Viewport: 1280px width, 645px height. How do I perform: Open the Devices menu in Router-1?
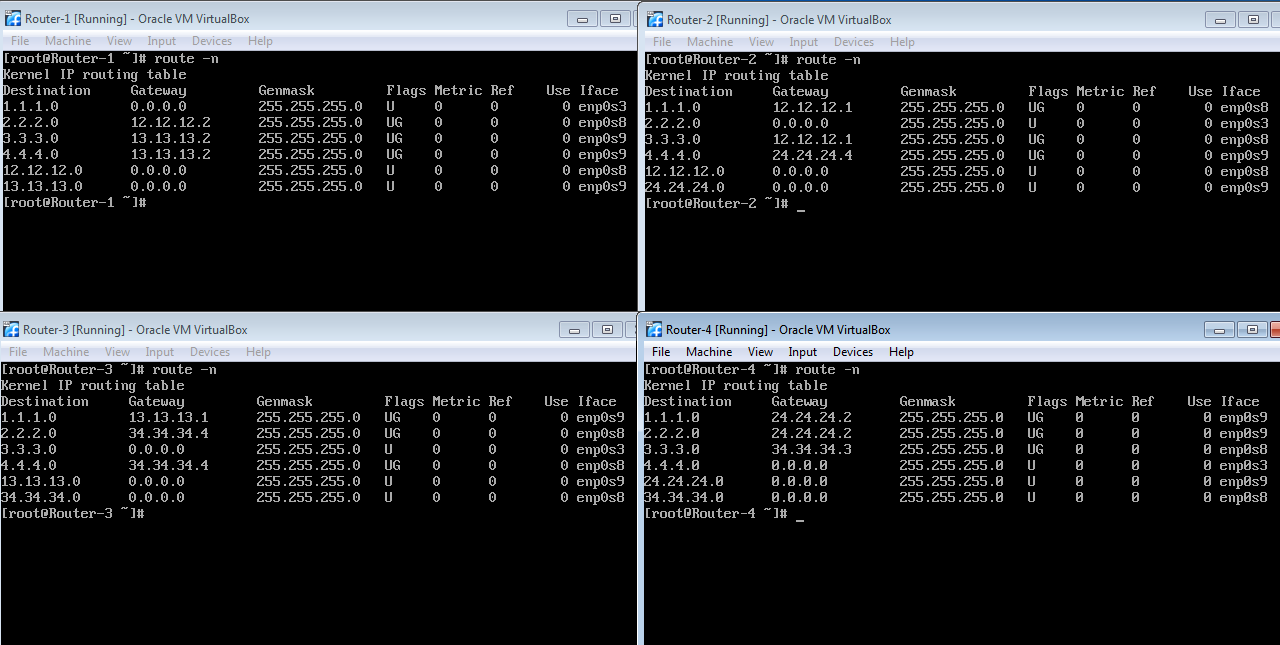coord(211,41)
